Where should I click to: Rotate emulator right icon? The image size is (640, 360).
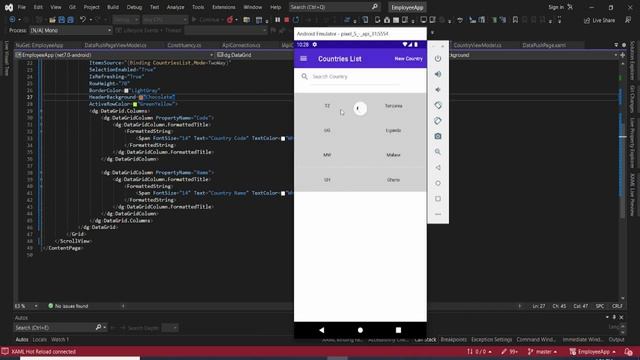438,121
